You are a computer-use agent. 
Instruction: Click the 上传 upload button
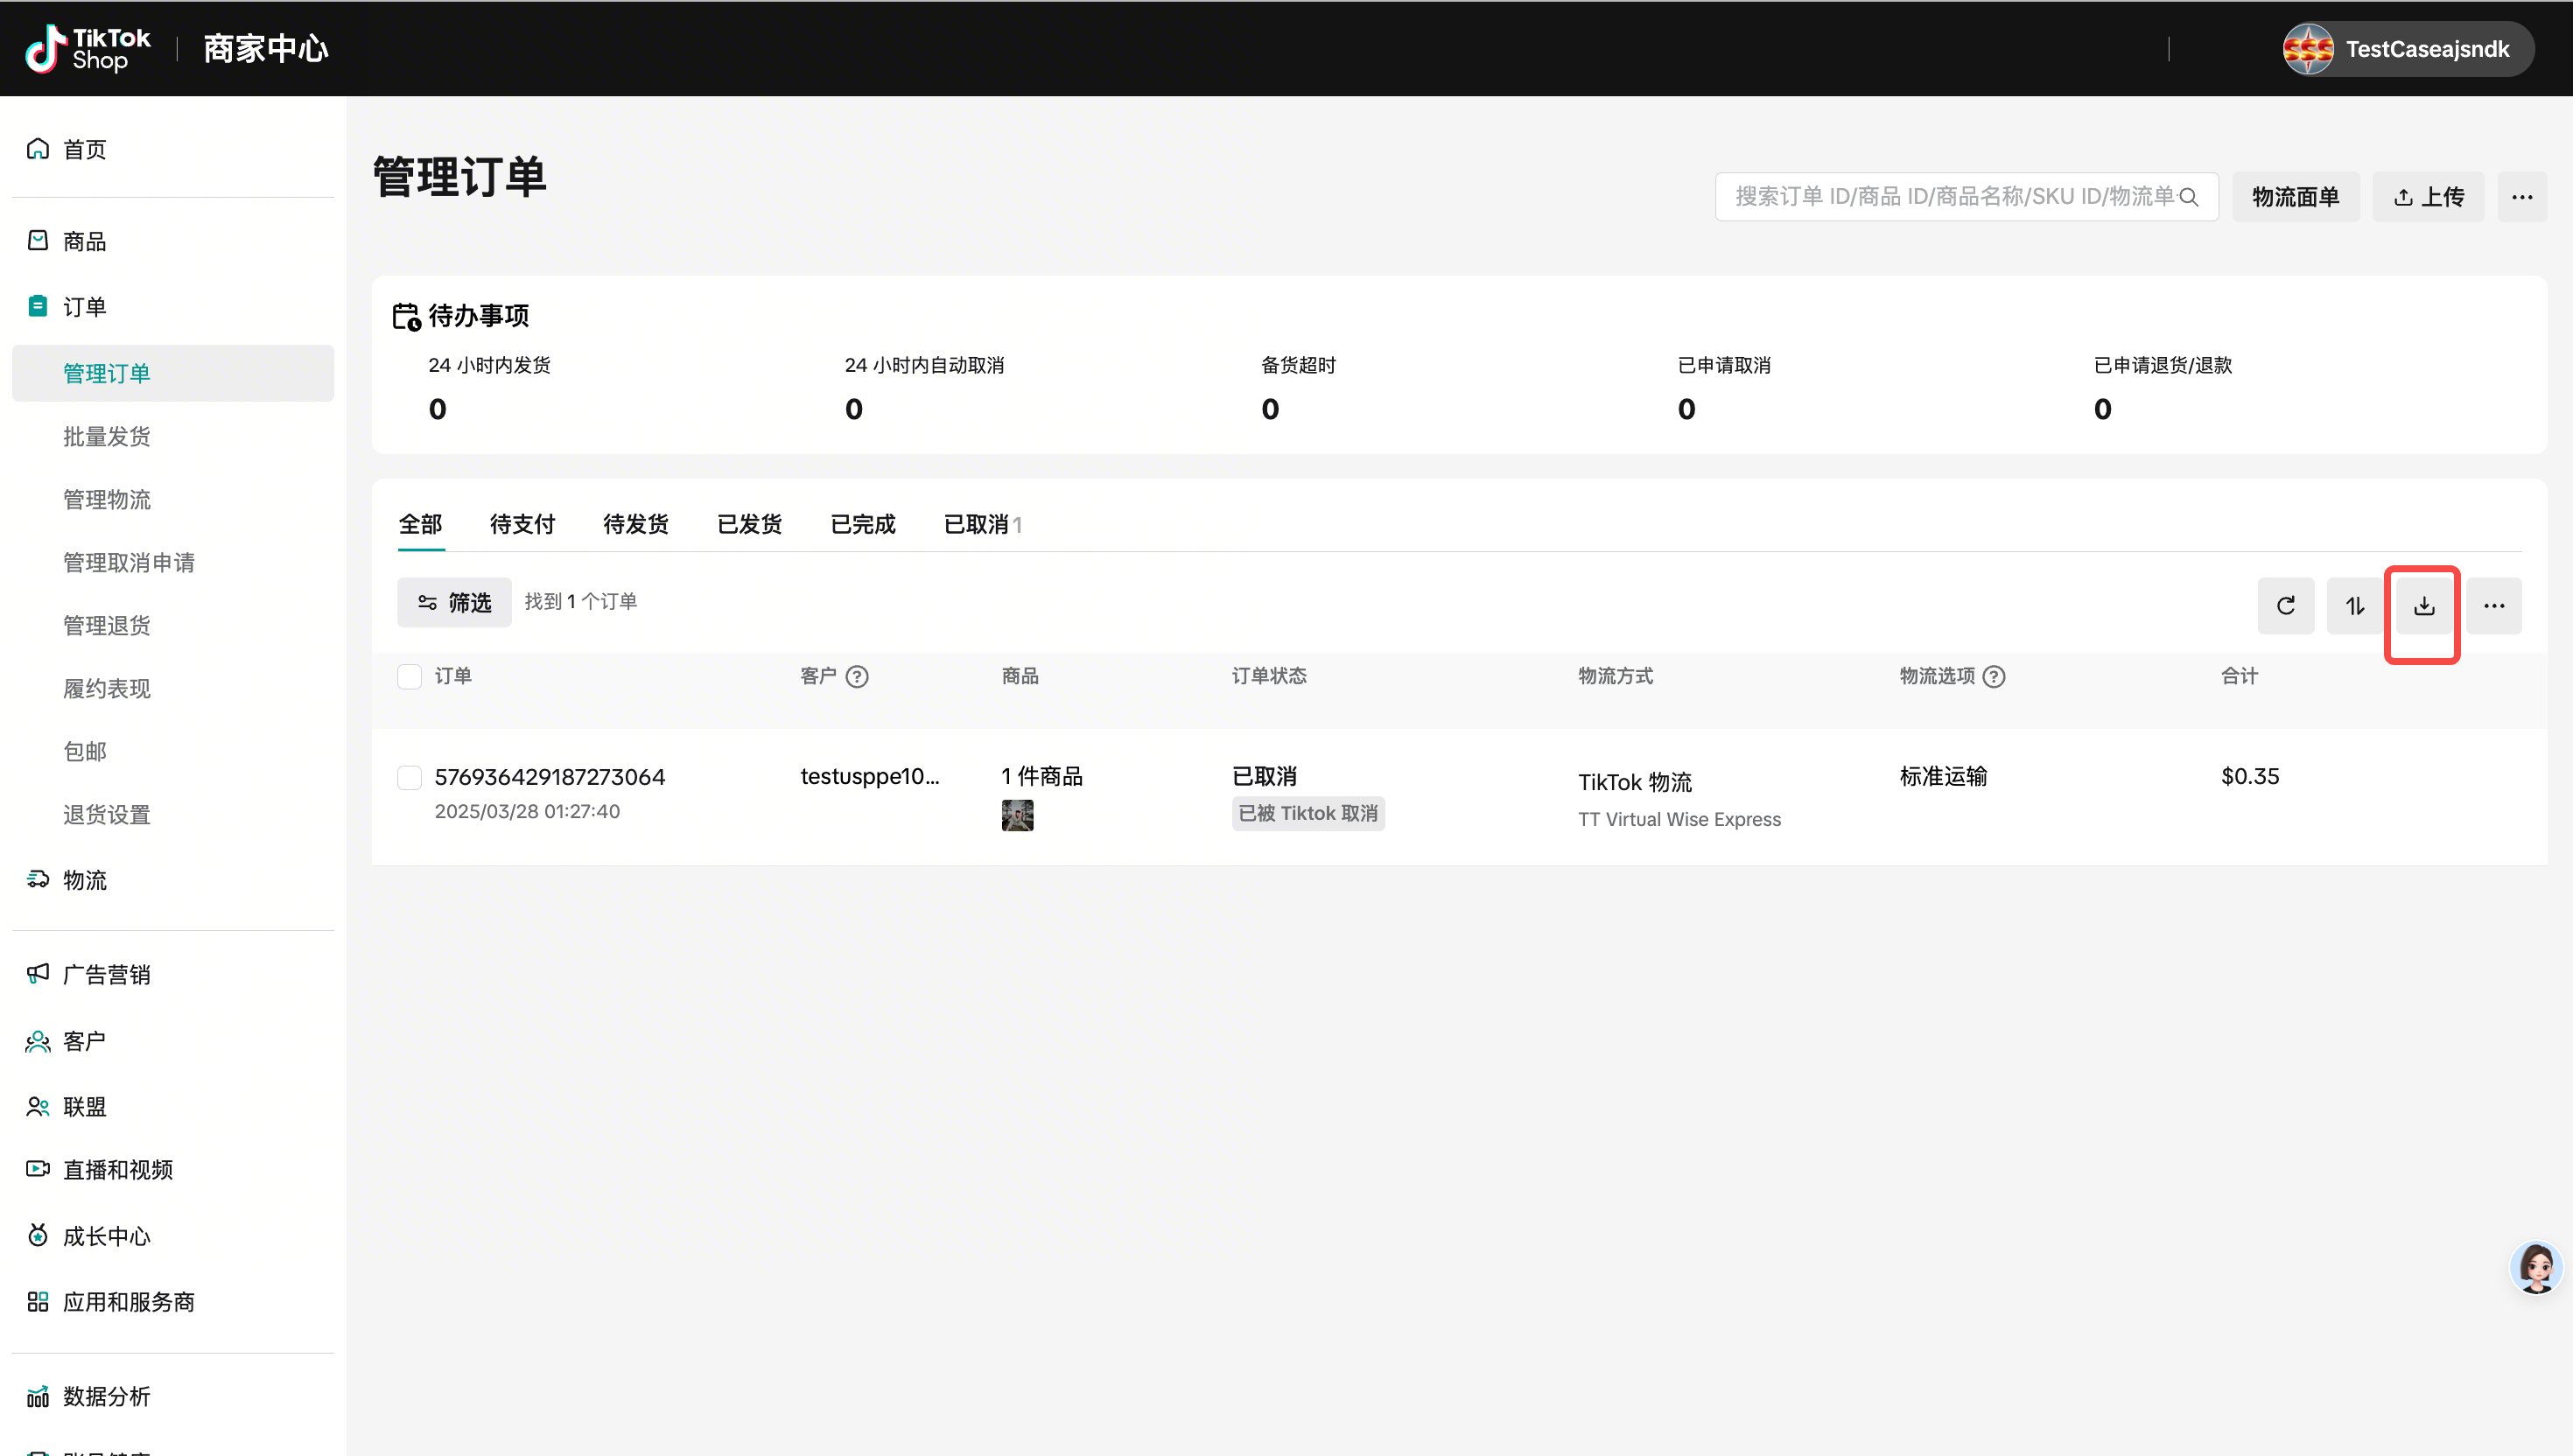pyautogui.click(x=2428, y=197)
